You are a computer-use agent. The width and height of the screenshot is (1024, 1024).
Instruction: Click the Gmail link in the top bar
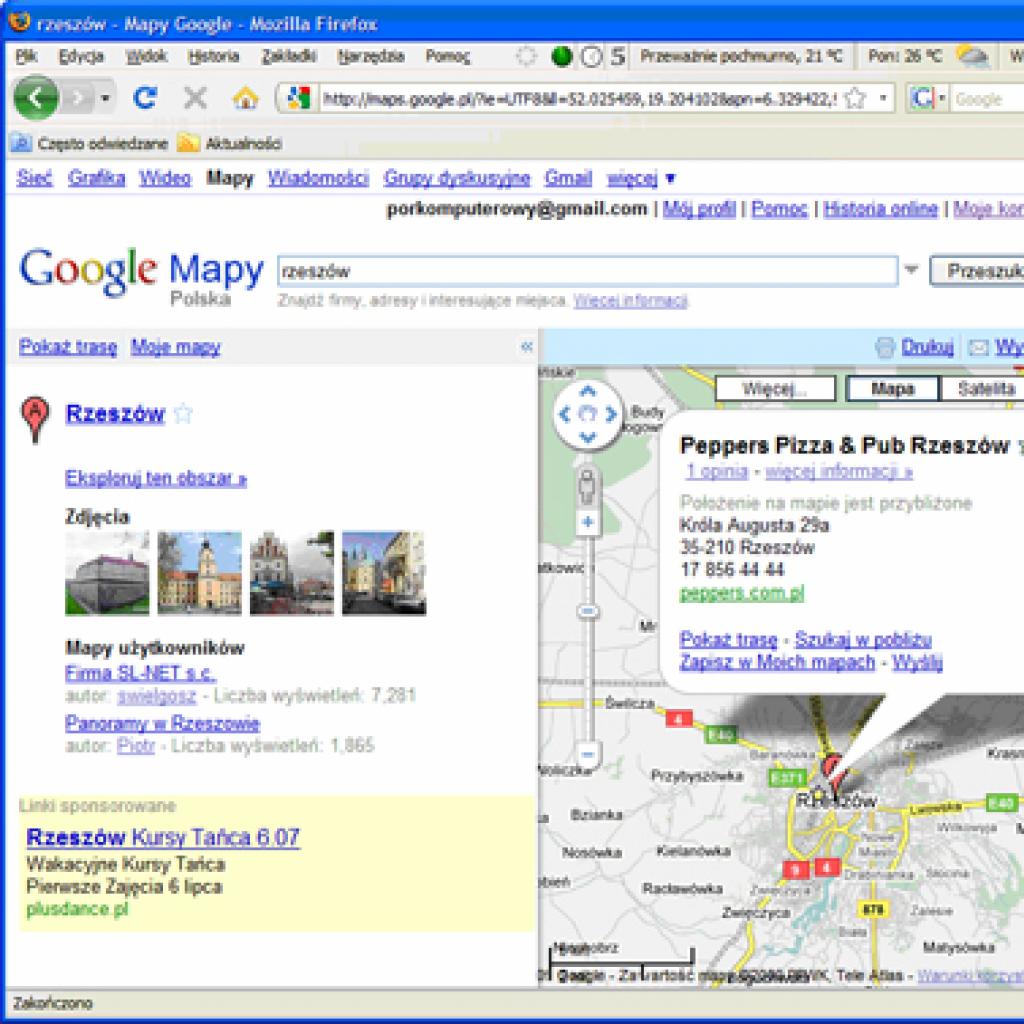click(568, 178)
